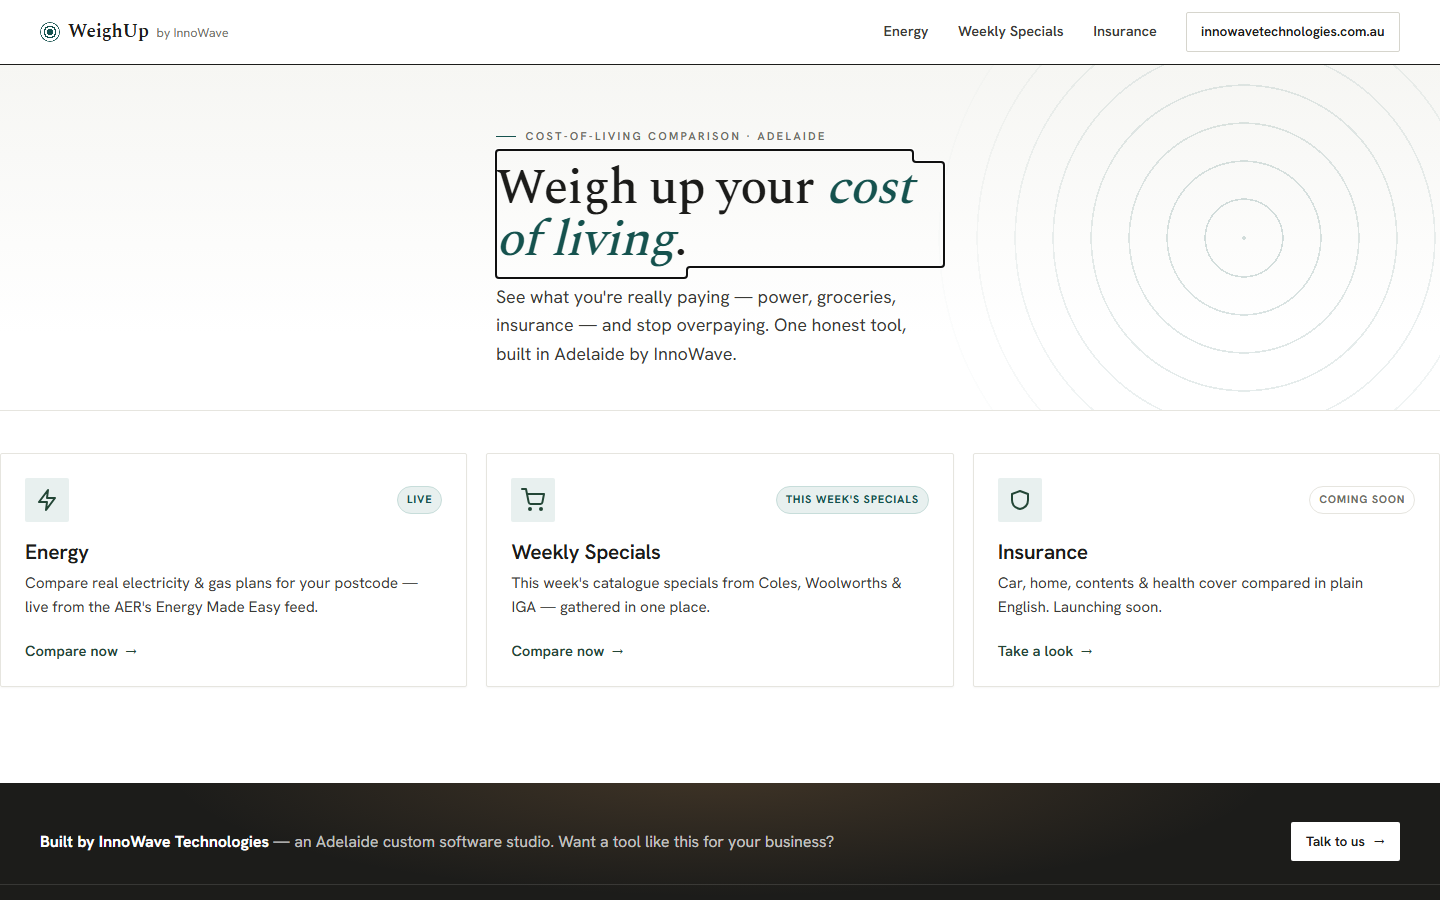1440x900 pixels.
Task: Click Compare now under Energy card
Action: point(81,651)
